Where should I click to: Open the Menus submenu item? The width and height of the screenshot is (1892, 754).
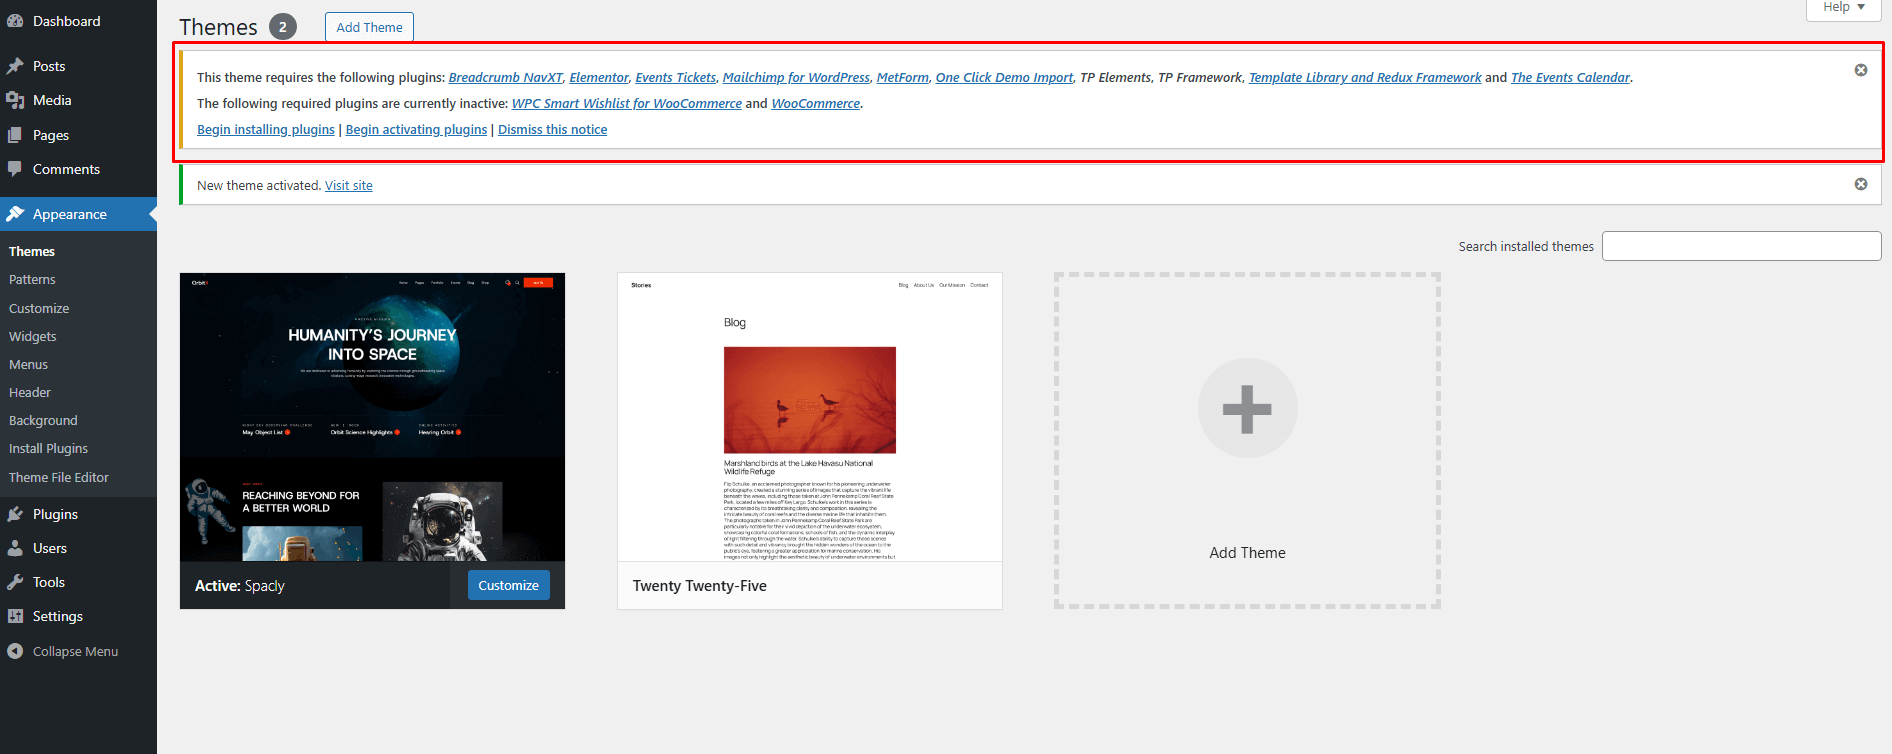click(28, 364)
